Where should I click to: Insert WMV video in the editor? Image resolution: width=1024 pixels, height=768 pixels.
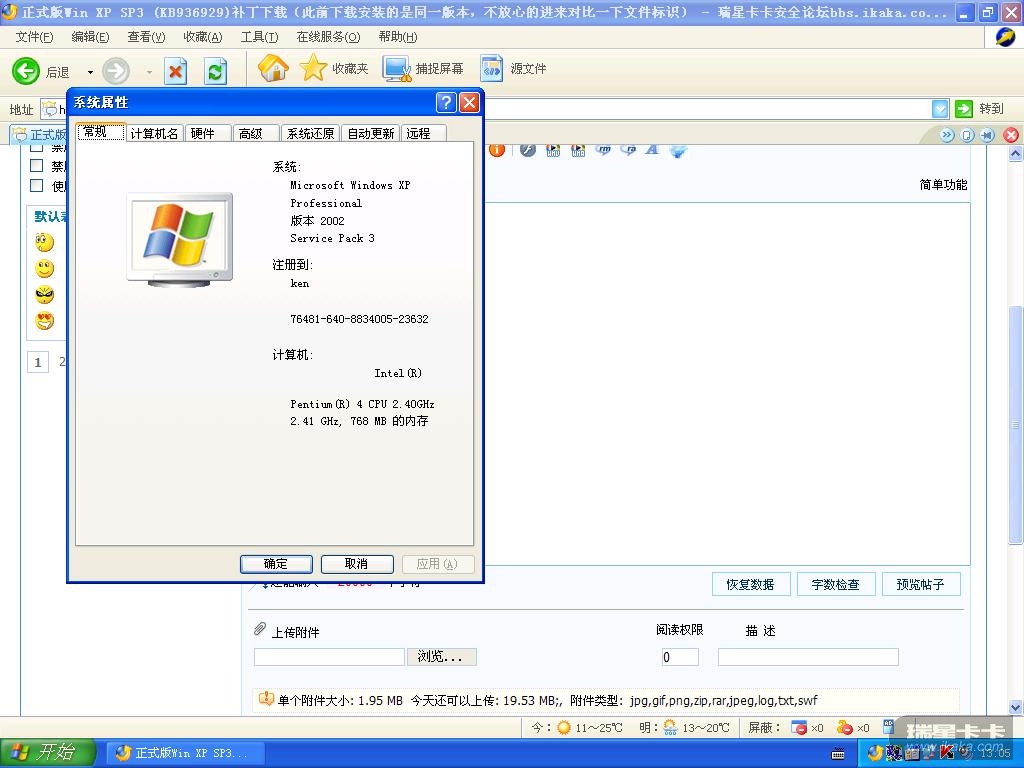click(x=553, y=150)
